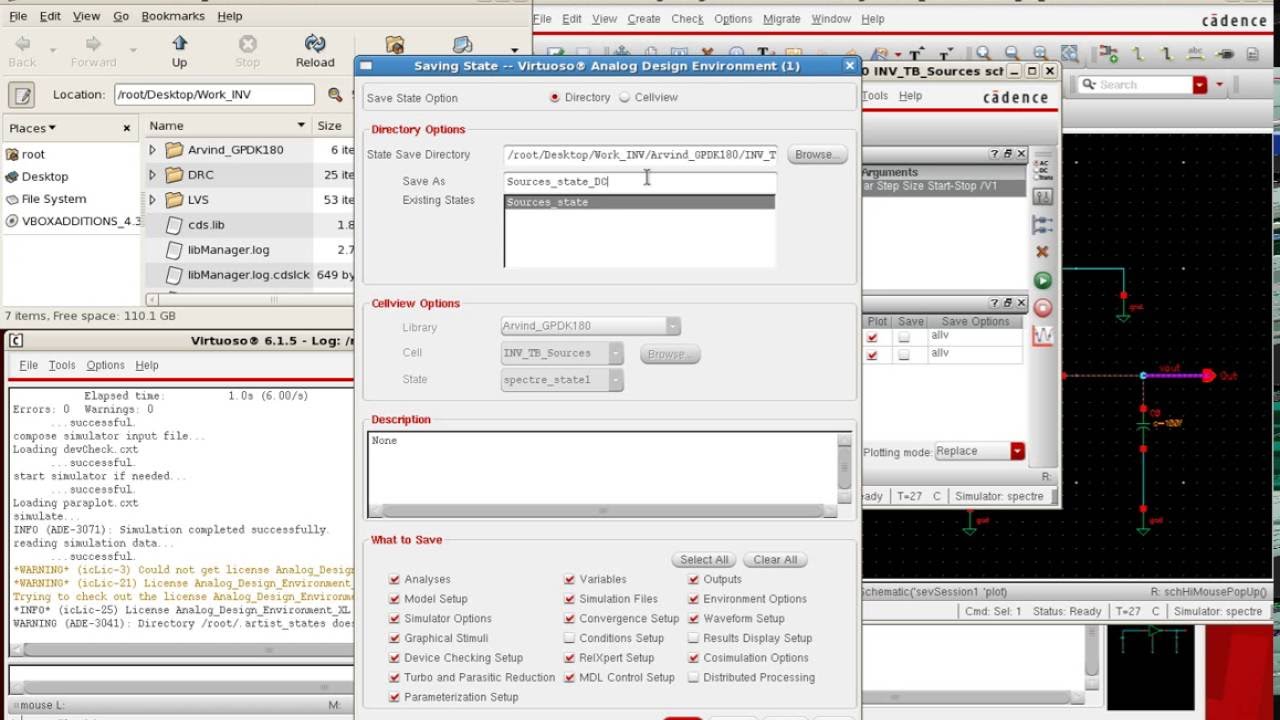Click the Browse button for State Save Directory
1280x720 pixels.
pos(817,154)
